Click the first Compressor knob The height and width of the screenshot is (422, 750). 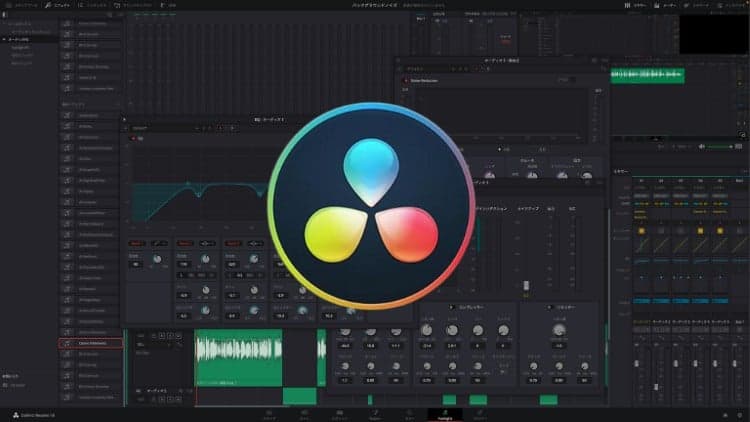pyautogui.click(x=426, y=330)
